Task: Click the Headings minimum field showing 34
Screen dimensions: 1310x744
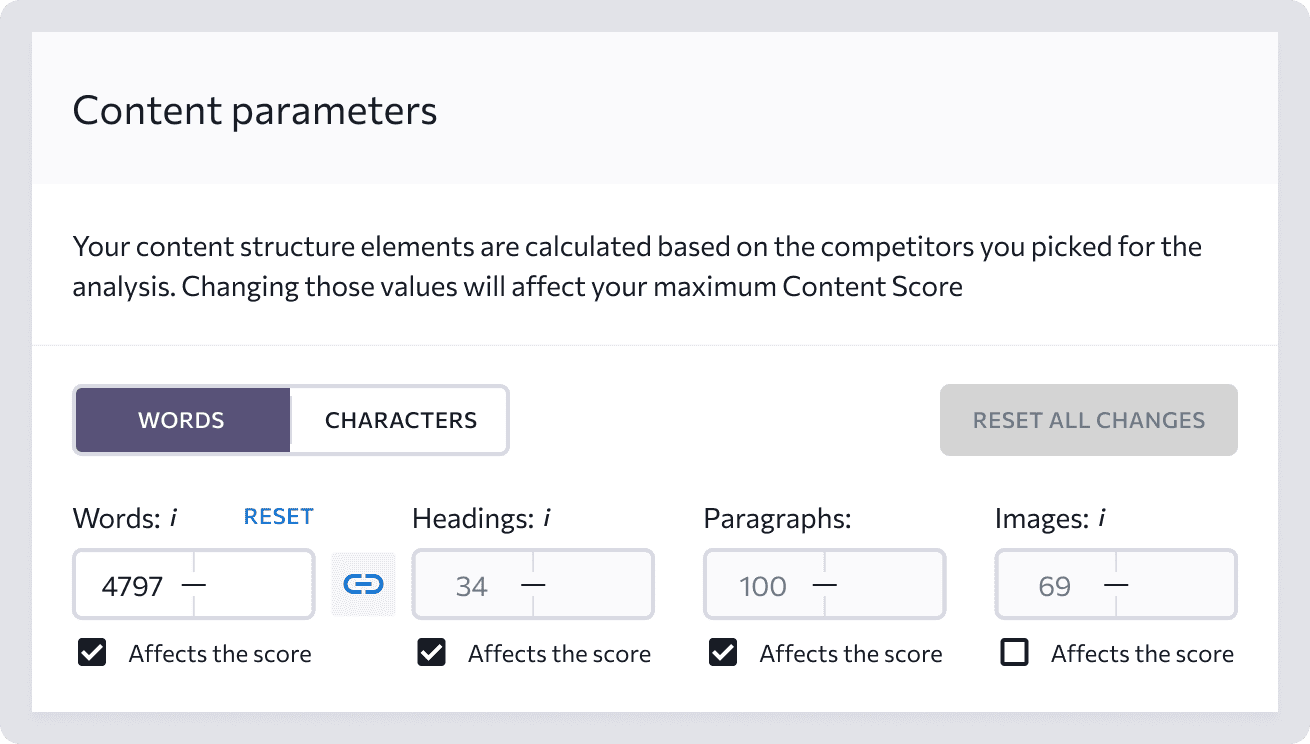Action: click(473, 585)
